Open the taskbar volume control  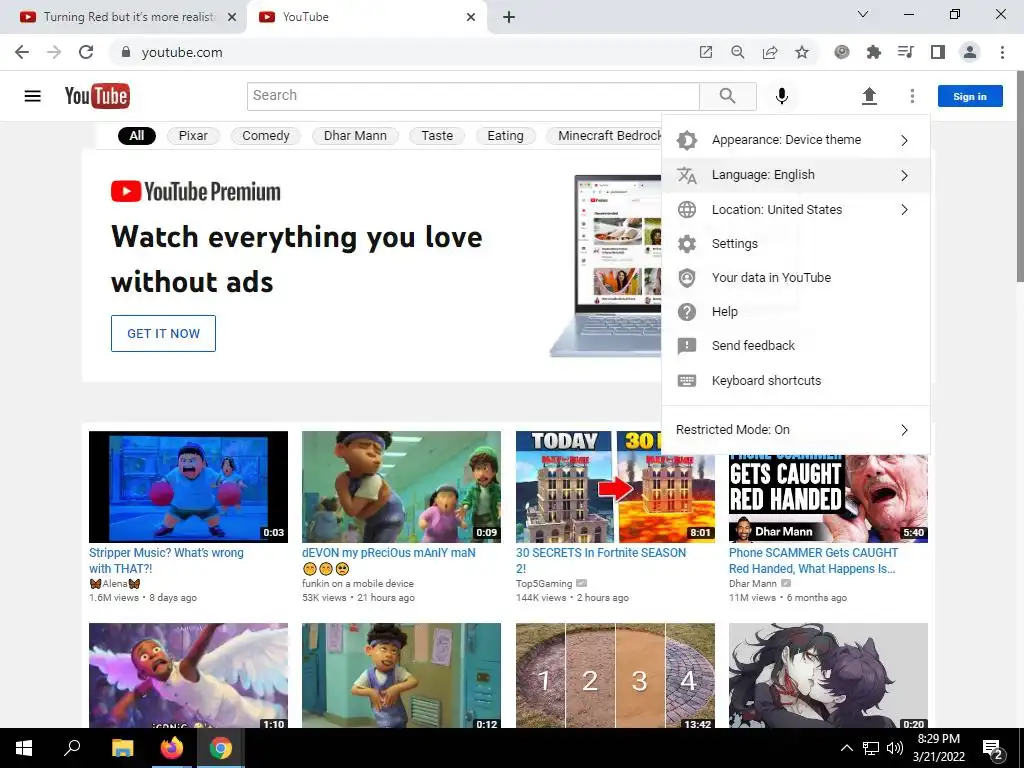click(895, 748)
